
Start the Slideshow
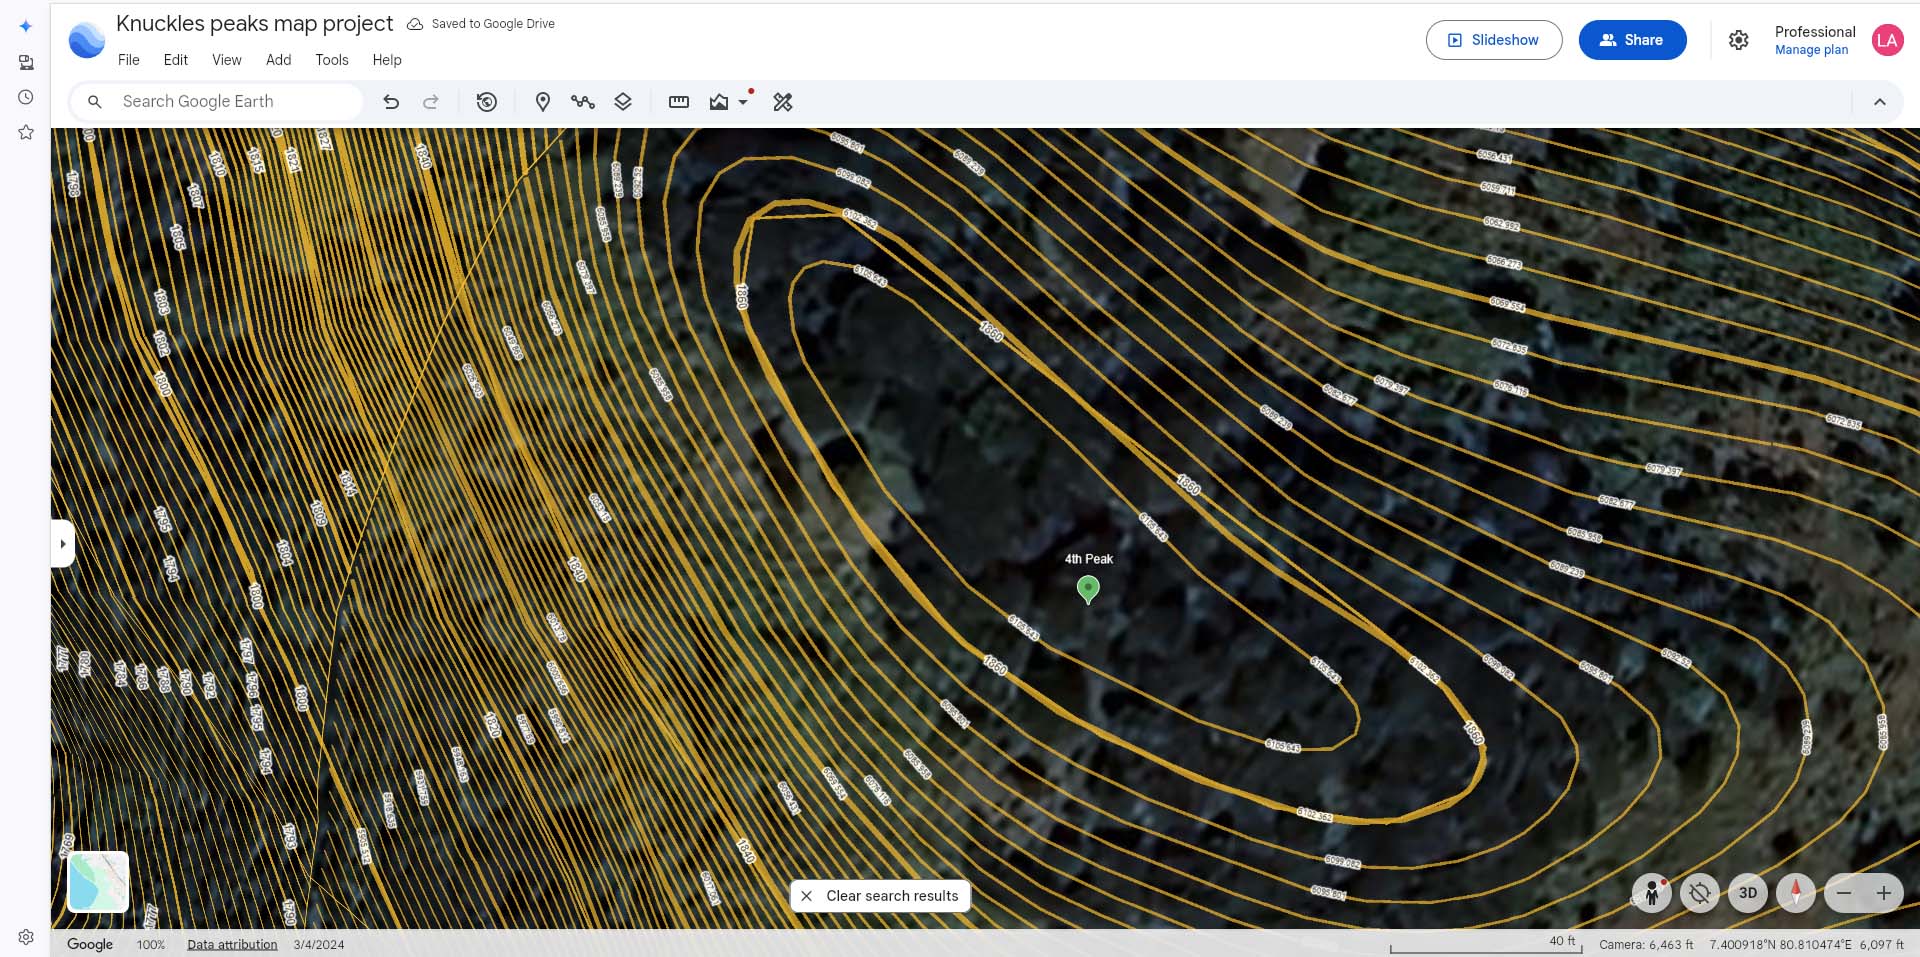point(1494,40)
